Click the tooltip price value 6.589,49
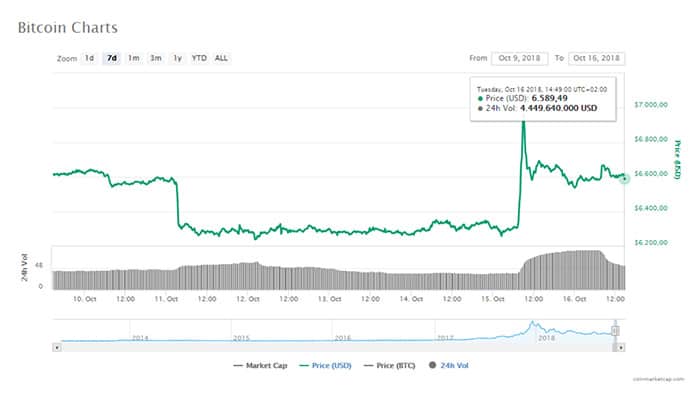This screenshot has height=399, width=700. click(550, 98)
